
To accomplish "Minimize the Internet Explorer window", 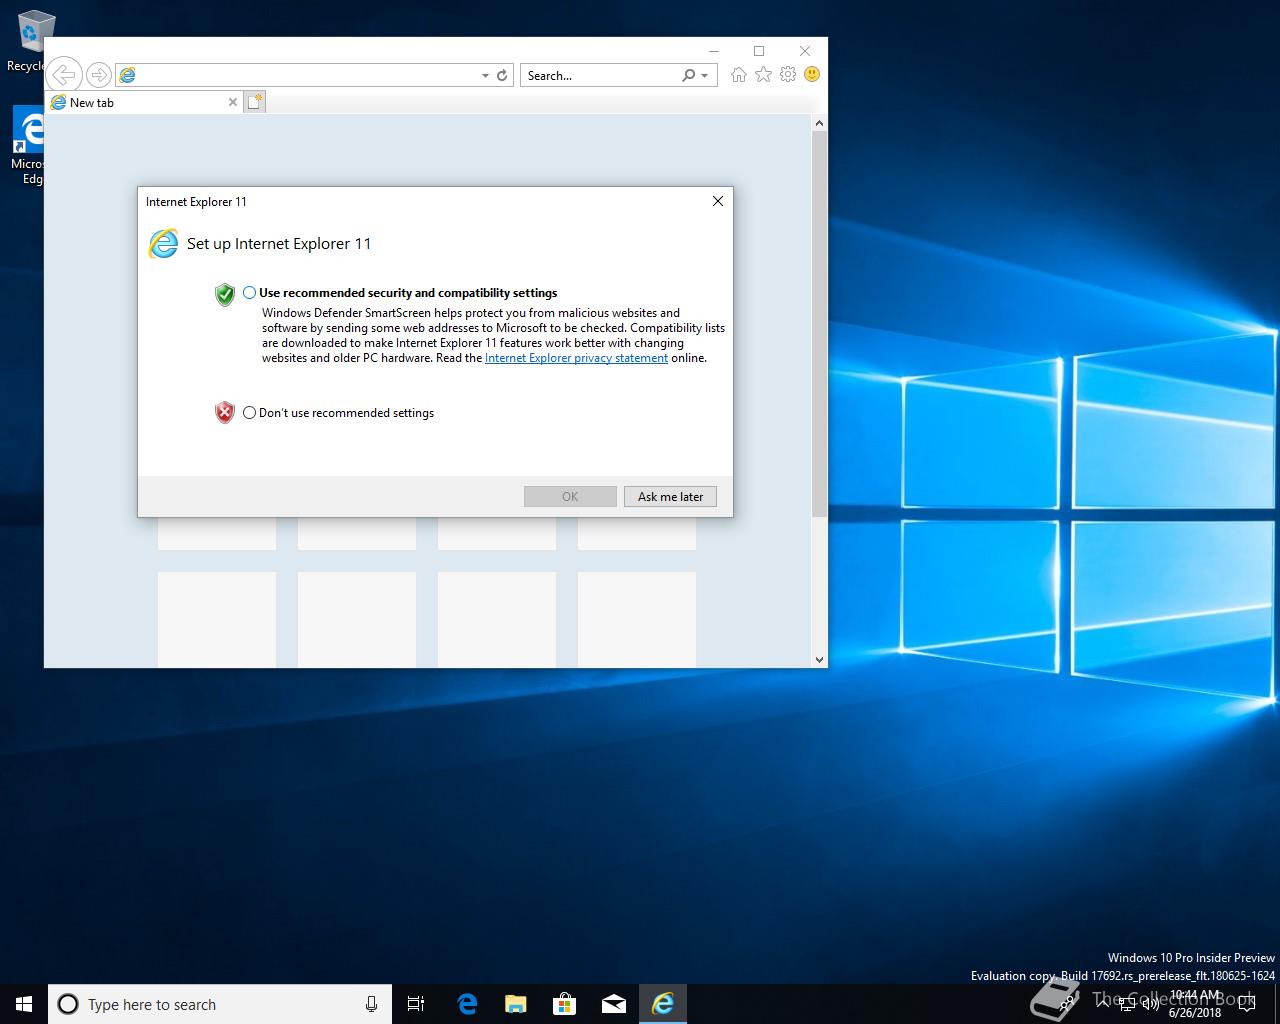I will pyautogui.click(x=713, y=51).
